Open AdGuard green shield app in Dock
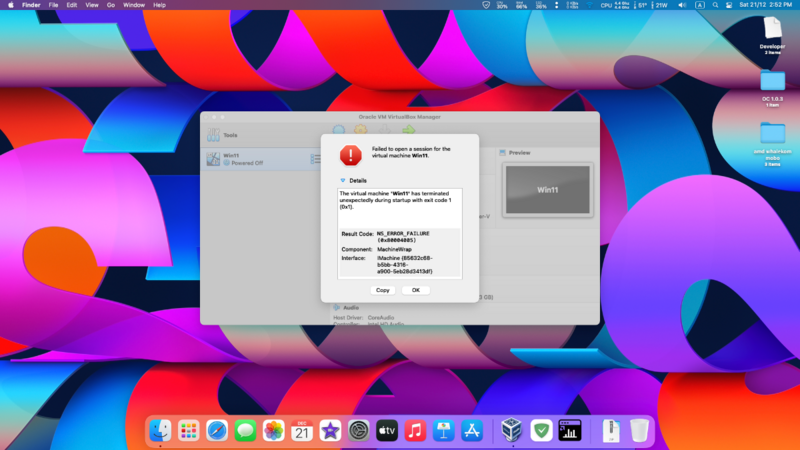This screenshot has height=450, width=800. [541, 431]
